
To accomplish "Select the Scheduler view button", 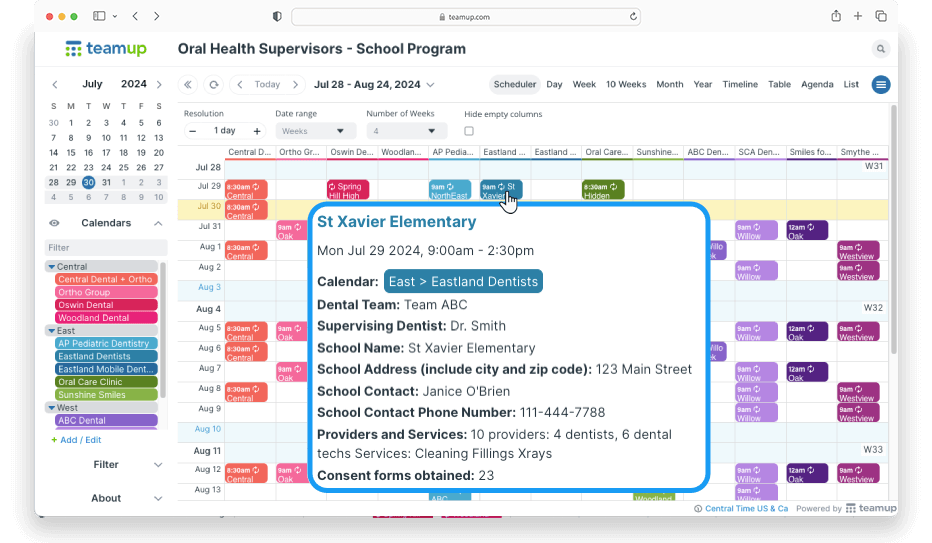I will (515, 84).
